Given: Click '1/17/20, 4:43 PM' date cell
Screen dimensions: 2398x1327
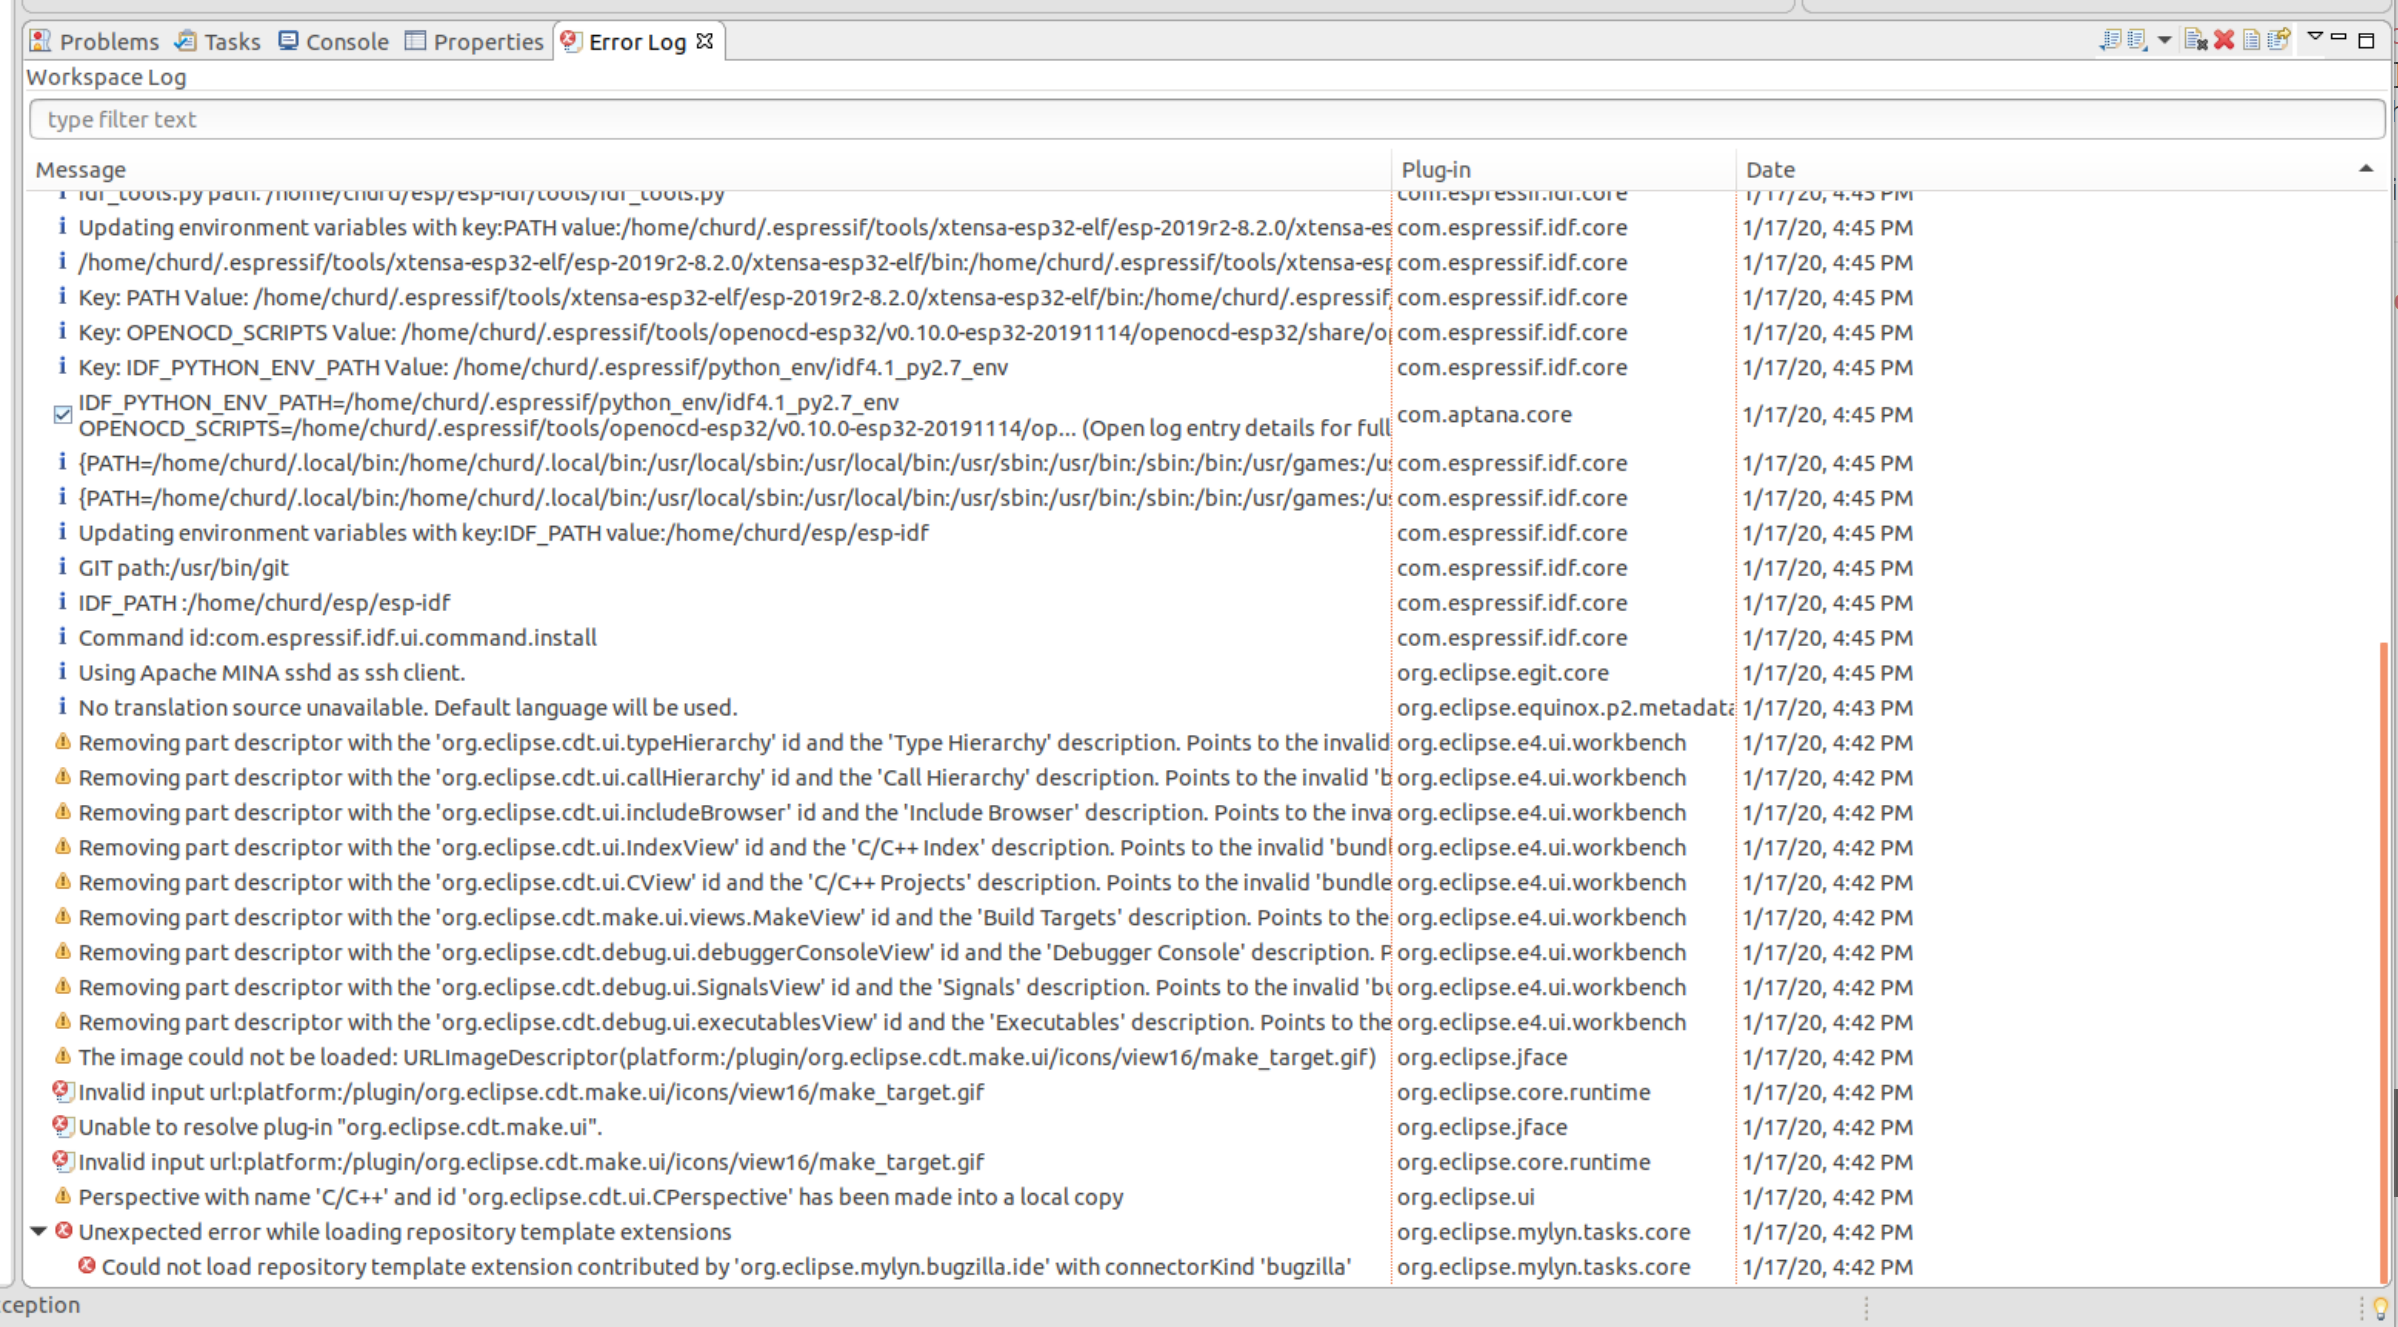Looking at the screenshot, I should pos(1827,707).
